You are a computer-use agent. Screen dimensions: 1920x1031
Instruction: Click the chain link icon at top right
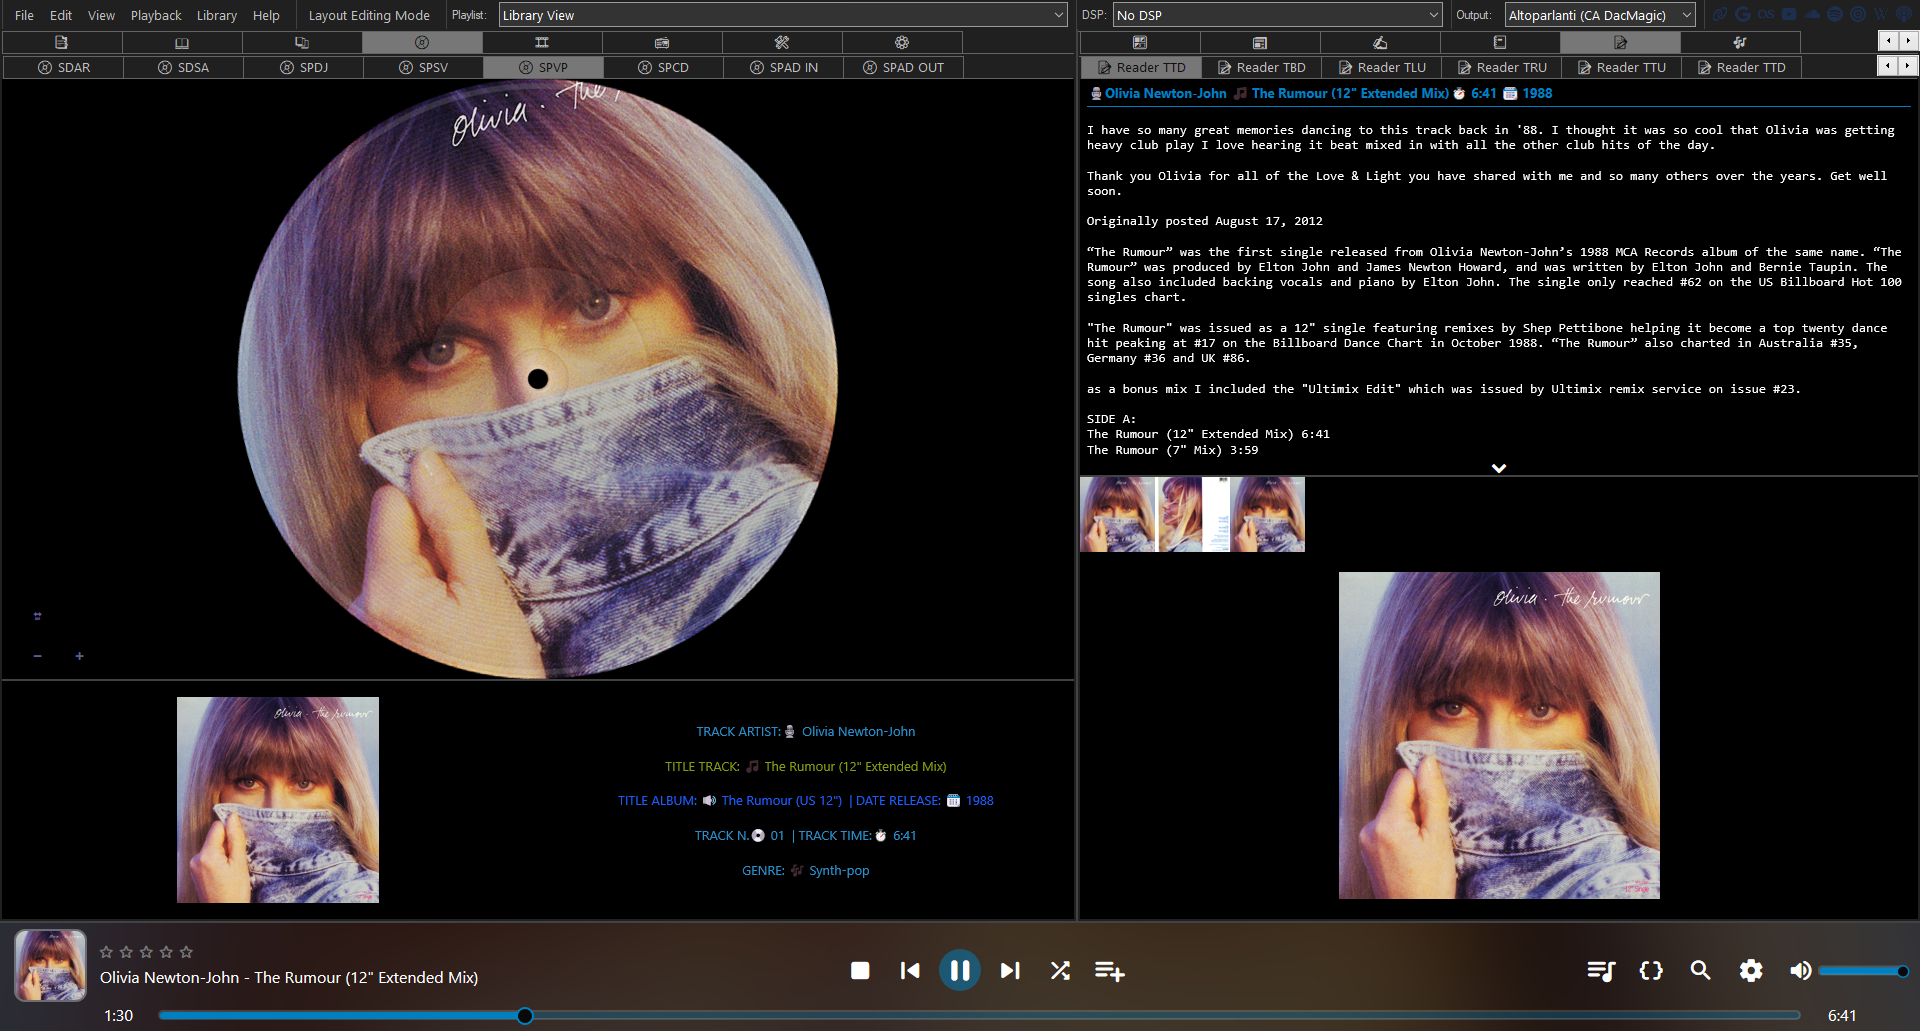[1720, 14]
